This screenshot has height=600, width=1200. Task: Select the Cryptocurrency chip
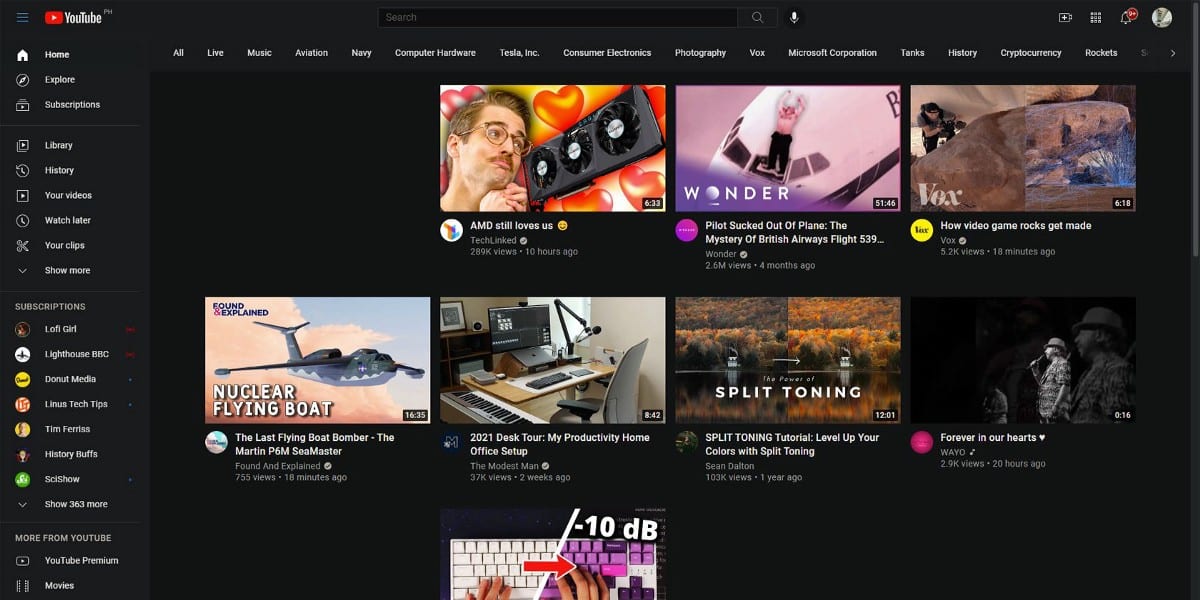coord(1031,53)
